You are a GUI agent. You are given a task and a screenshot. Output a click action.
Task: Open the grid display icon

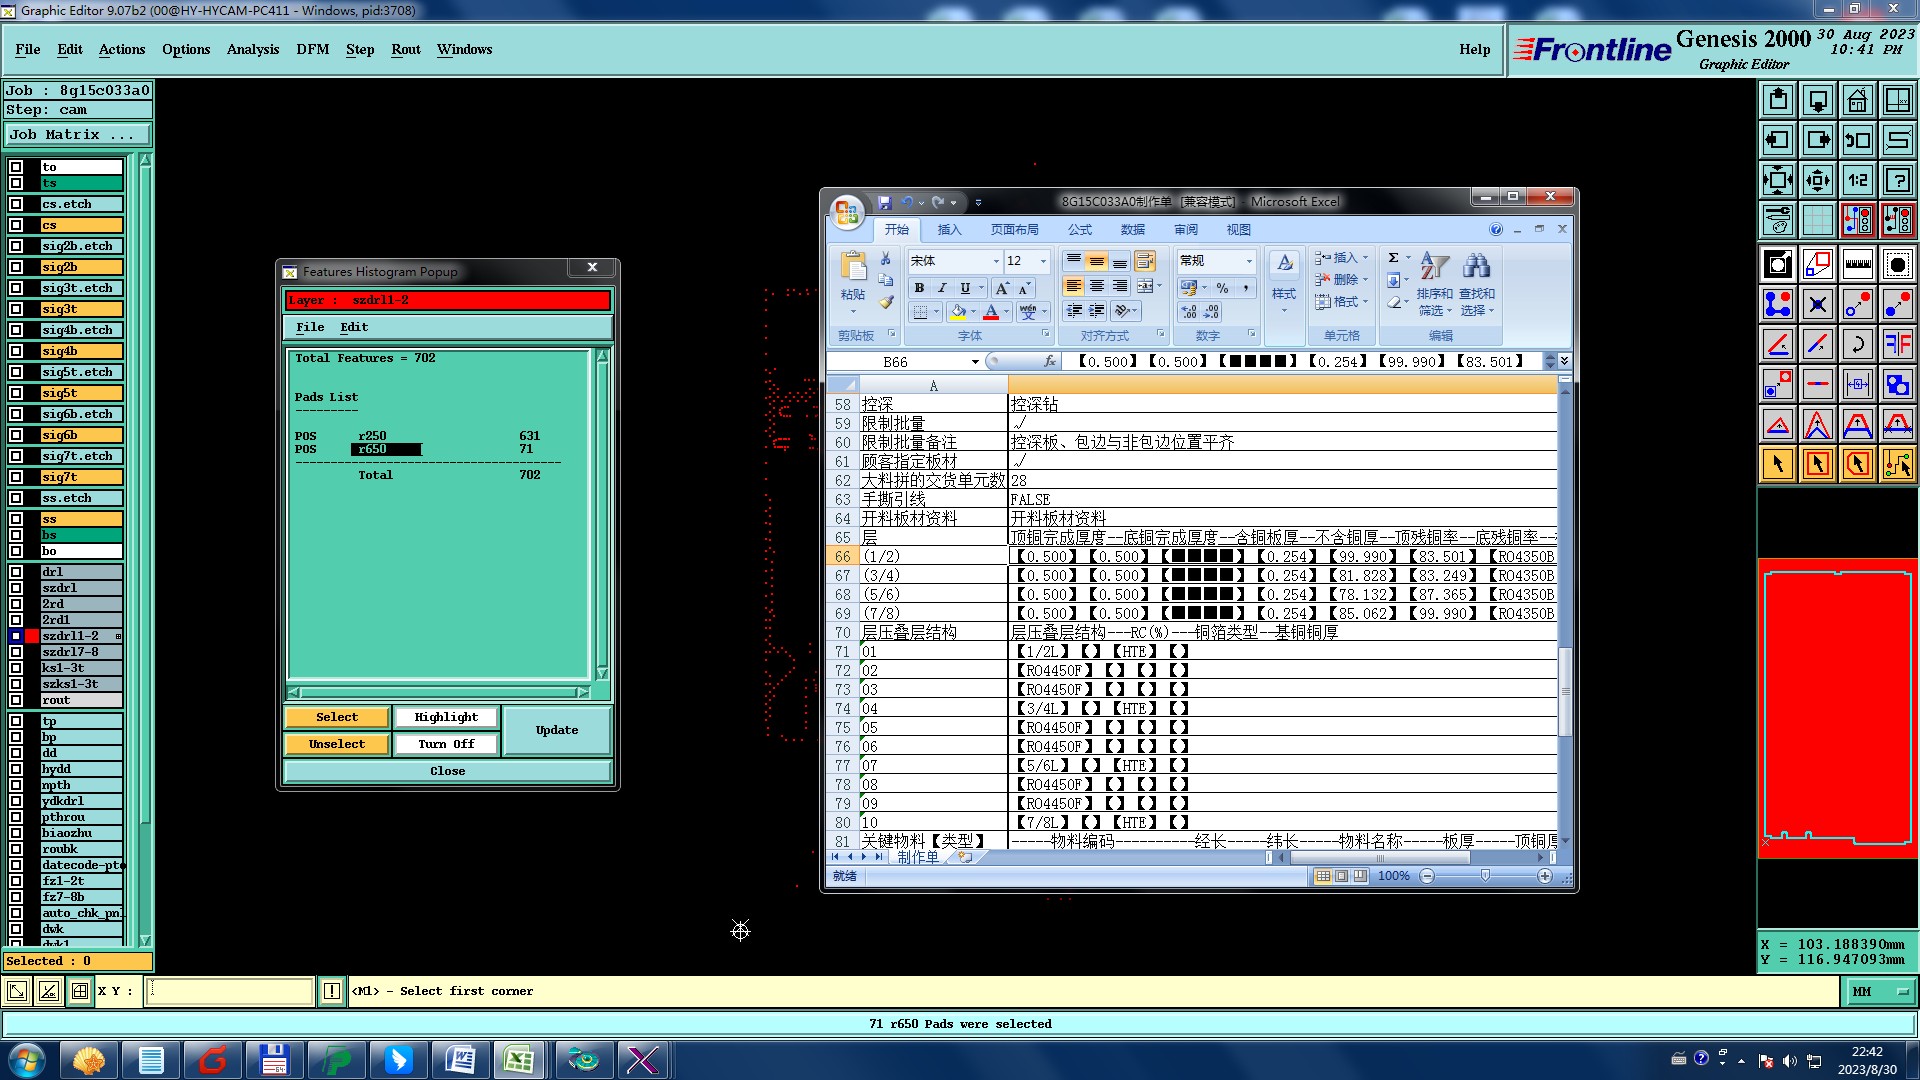point(1817,220)
